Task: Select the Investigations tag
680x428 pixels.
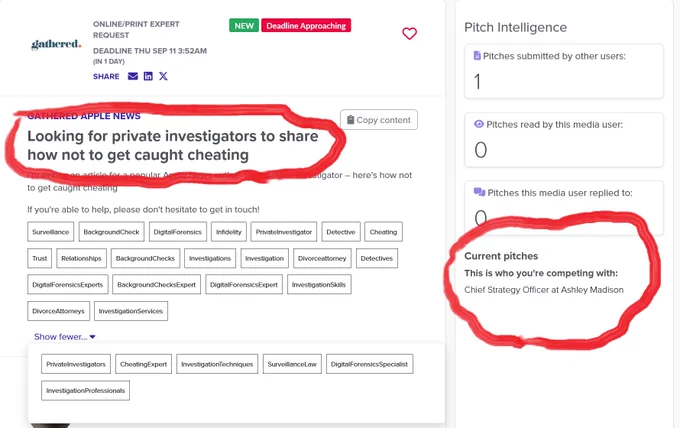Action: 210,258
